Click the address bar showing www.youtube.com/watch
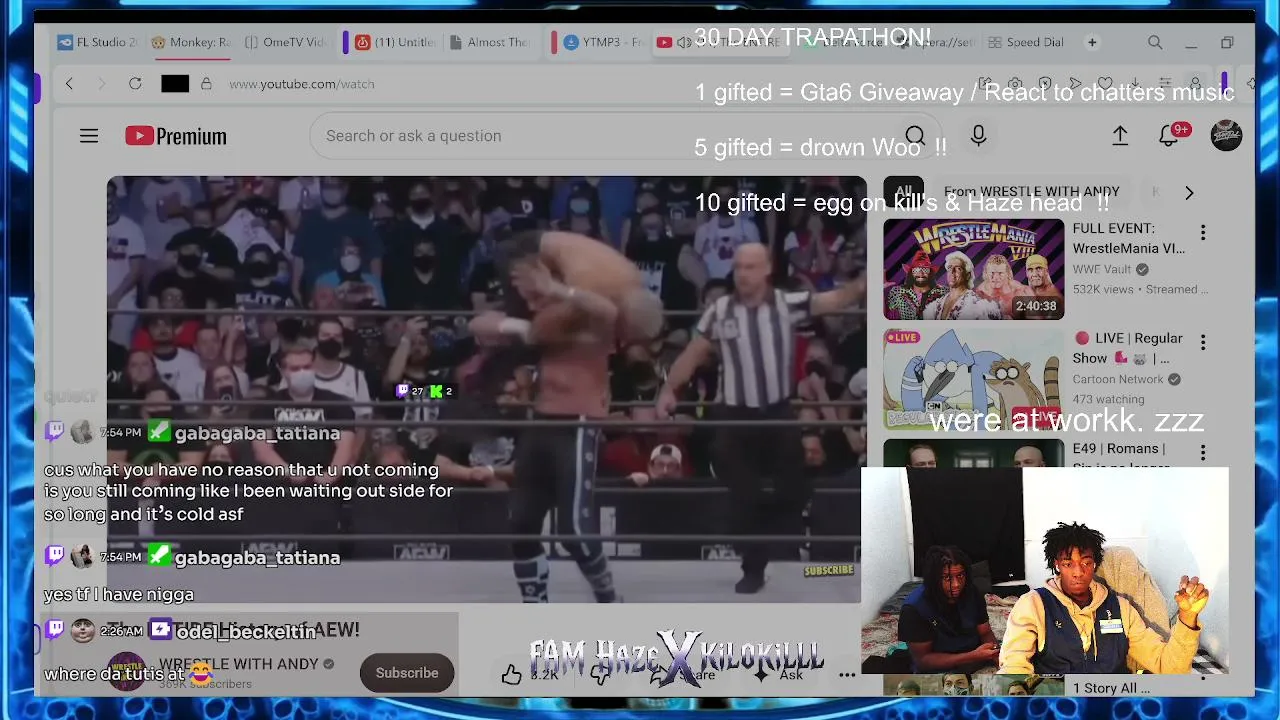Screen dimensions: 1280x720 point(302,84)
